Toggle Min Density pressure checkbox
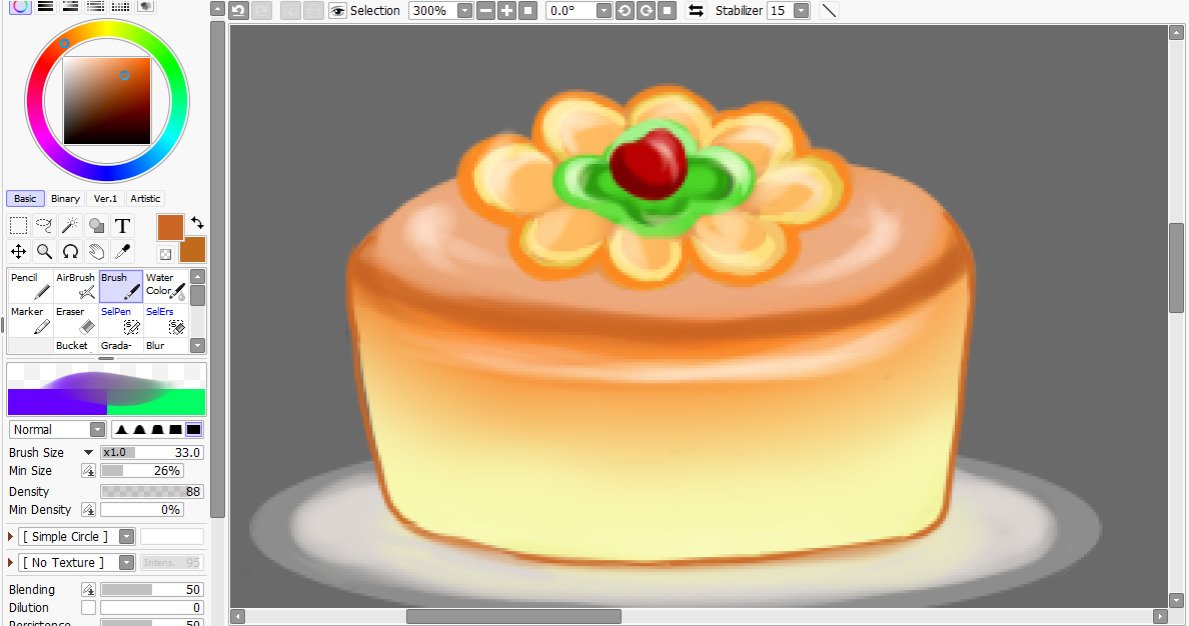 click(x=89, y=510)
